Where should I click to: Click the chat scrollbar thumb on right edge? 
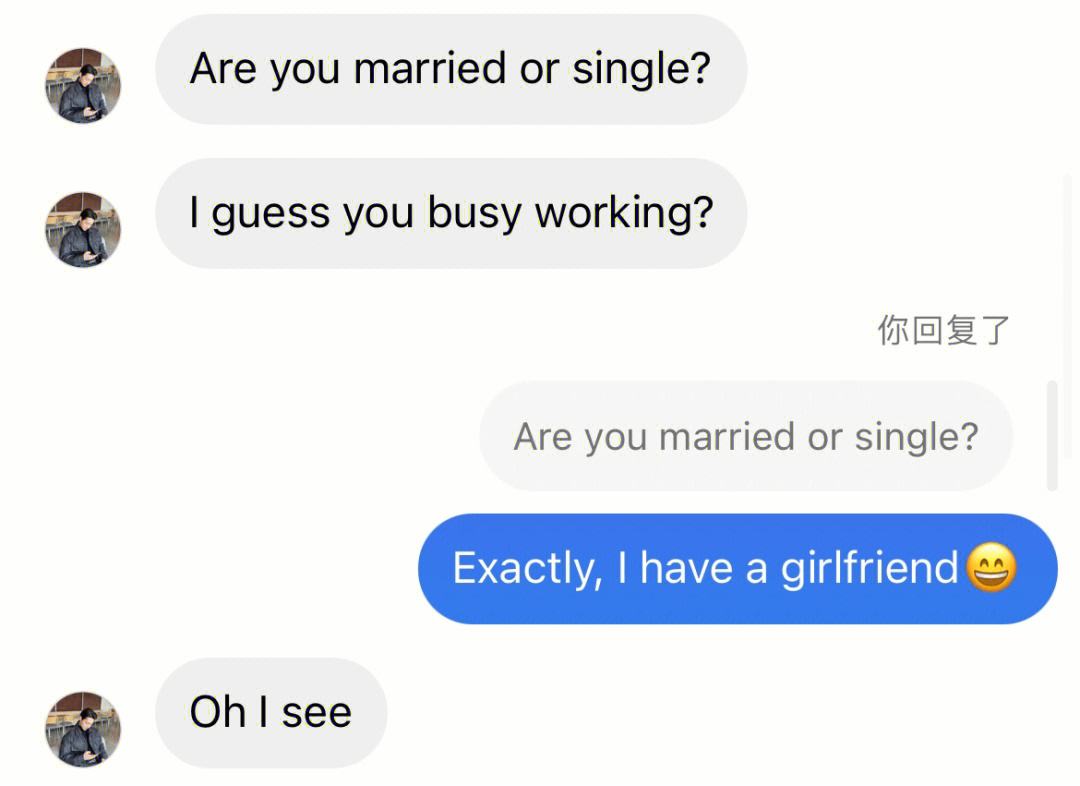tap(1052, 435)
